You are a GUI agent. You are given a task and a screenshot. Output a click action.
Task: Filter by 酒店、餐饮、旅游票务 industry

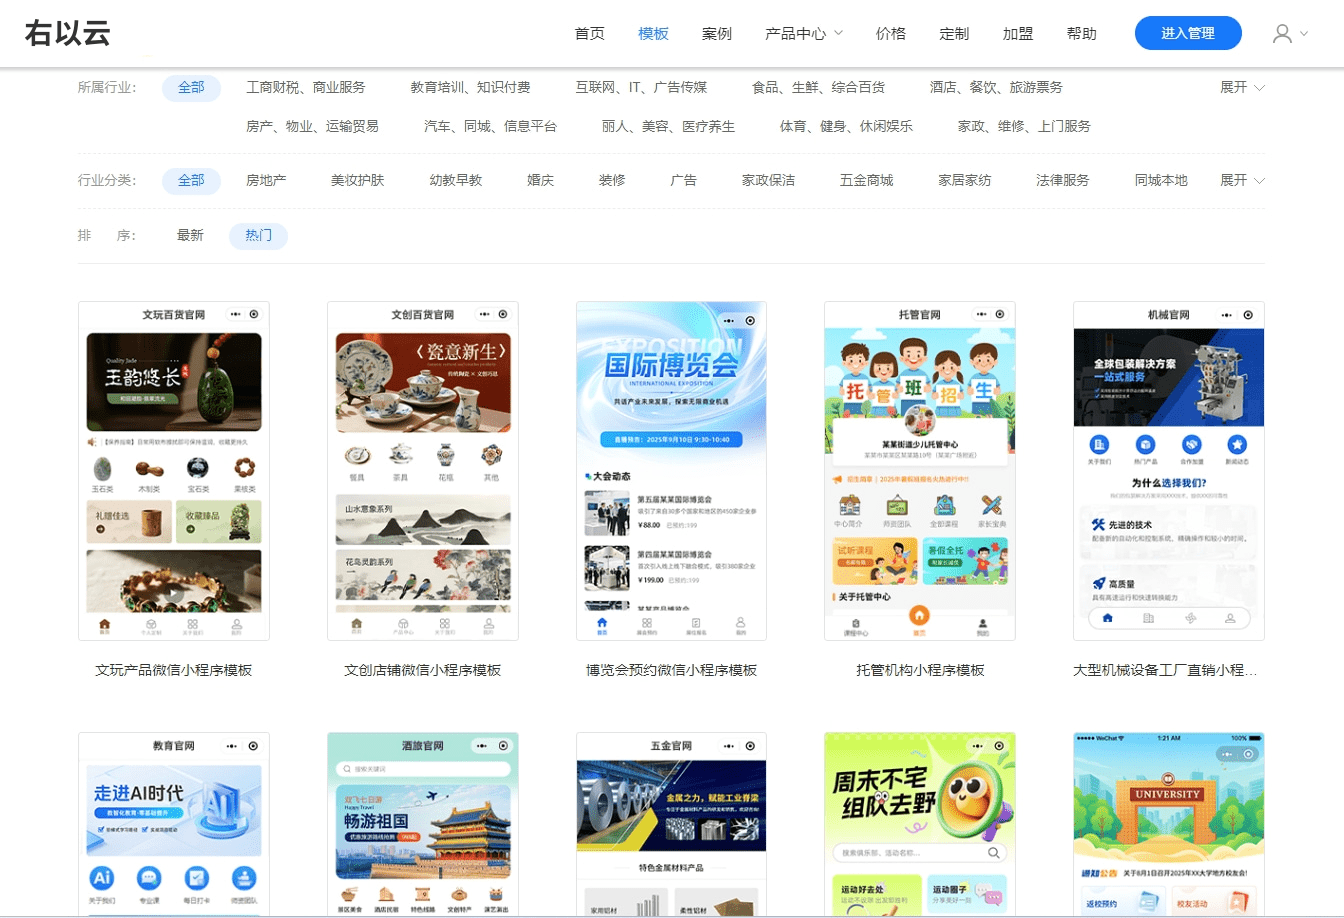pos(996,88)
